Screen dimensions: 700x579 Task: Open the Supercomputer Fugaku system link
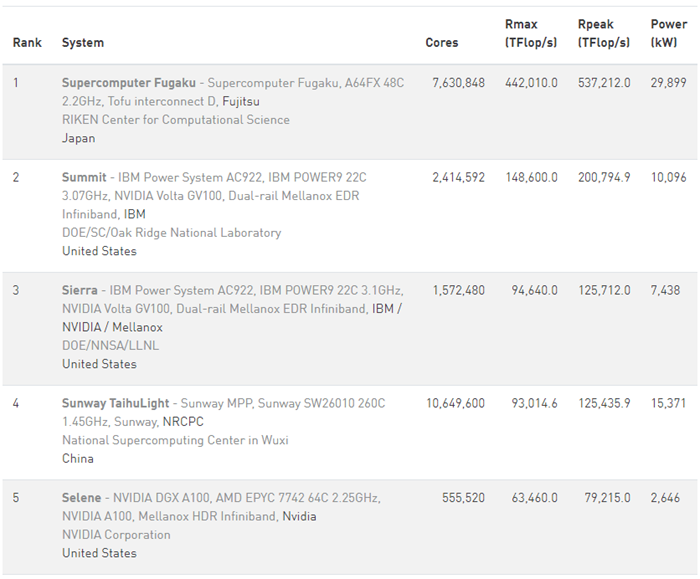pos(128,83)
